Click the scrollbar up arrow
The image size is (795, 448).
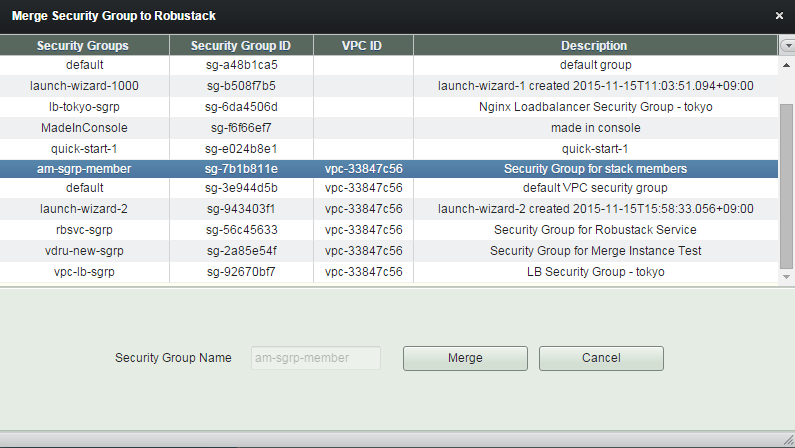point(786,65)
